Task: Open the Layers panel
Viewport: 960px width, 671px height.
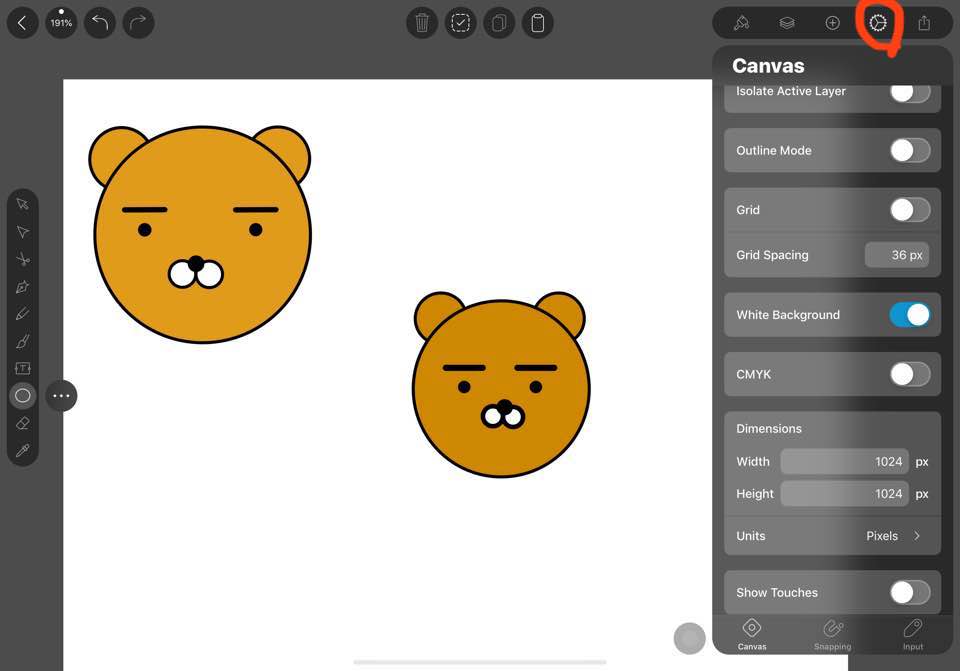Action: tap(787, 23)
